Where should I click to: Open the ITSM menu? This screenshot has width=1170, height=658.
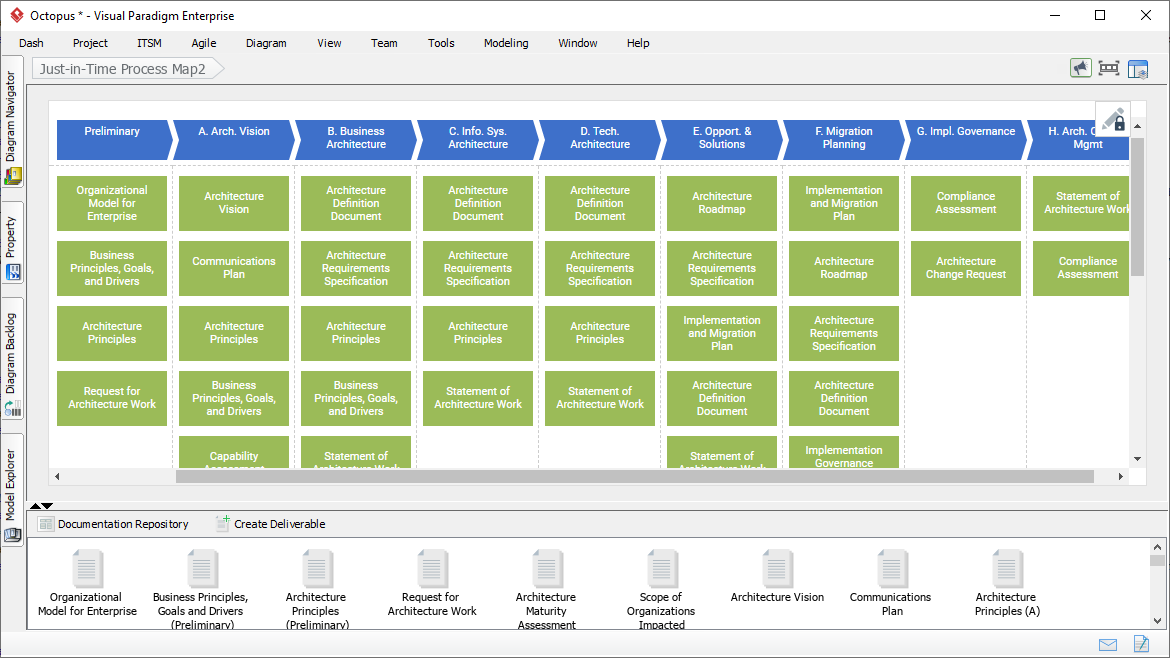point(148,43)
